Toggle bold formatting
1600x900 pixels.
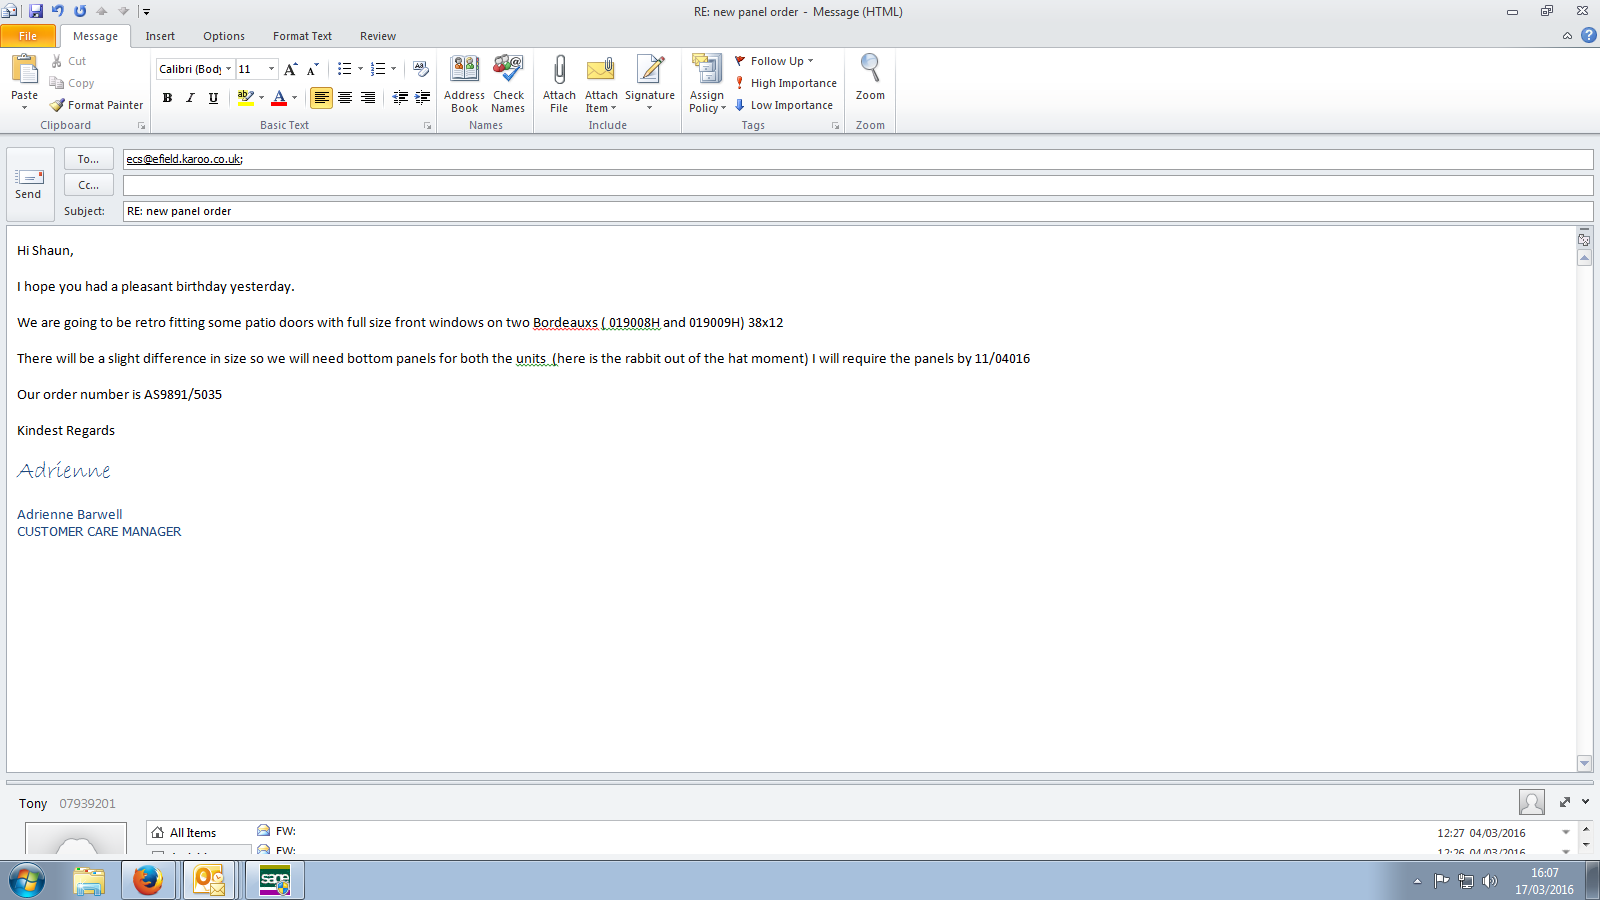[x=167, y=97]
